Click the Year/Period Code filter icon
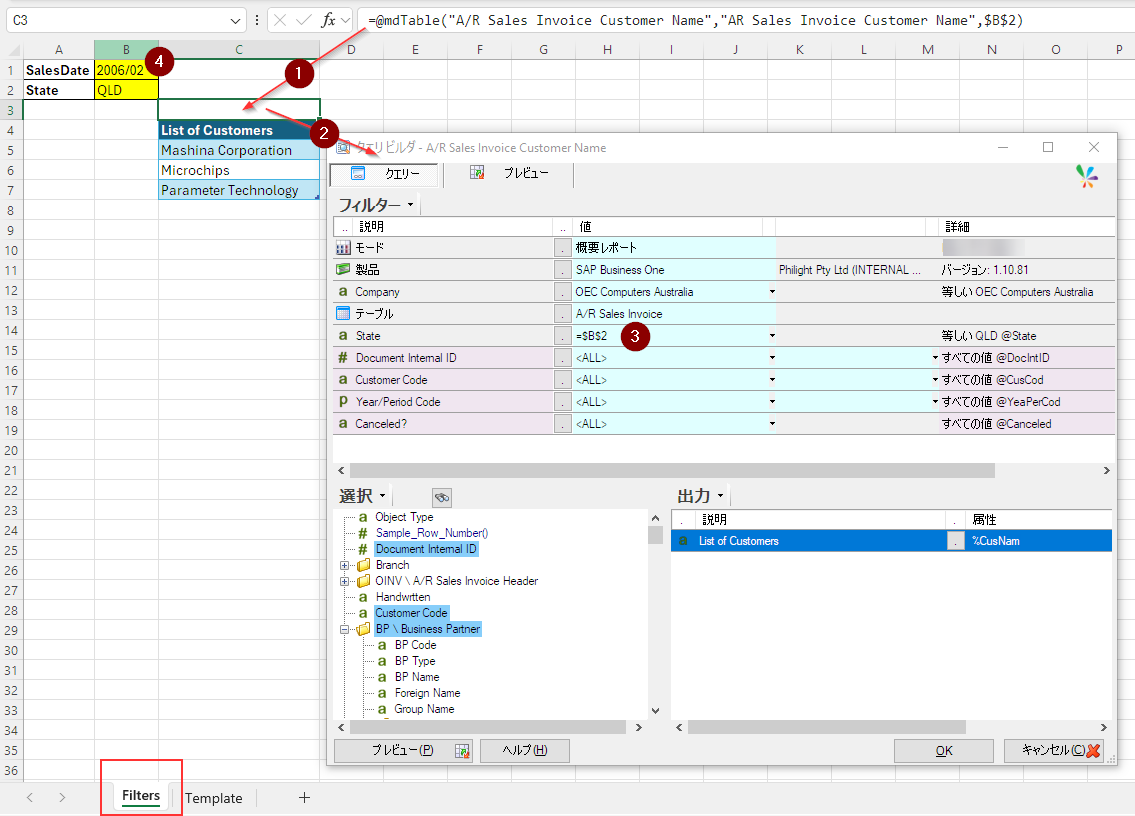 click(x=343, y=401)
